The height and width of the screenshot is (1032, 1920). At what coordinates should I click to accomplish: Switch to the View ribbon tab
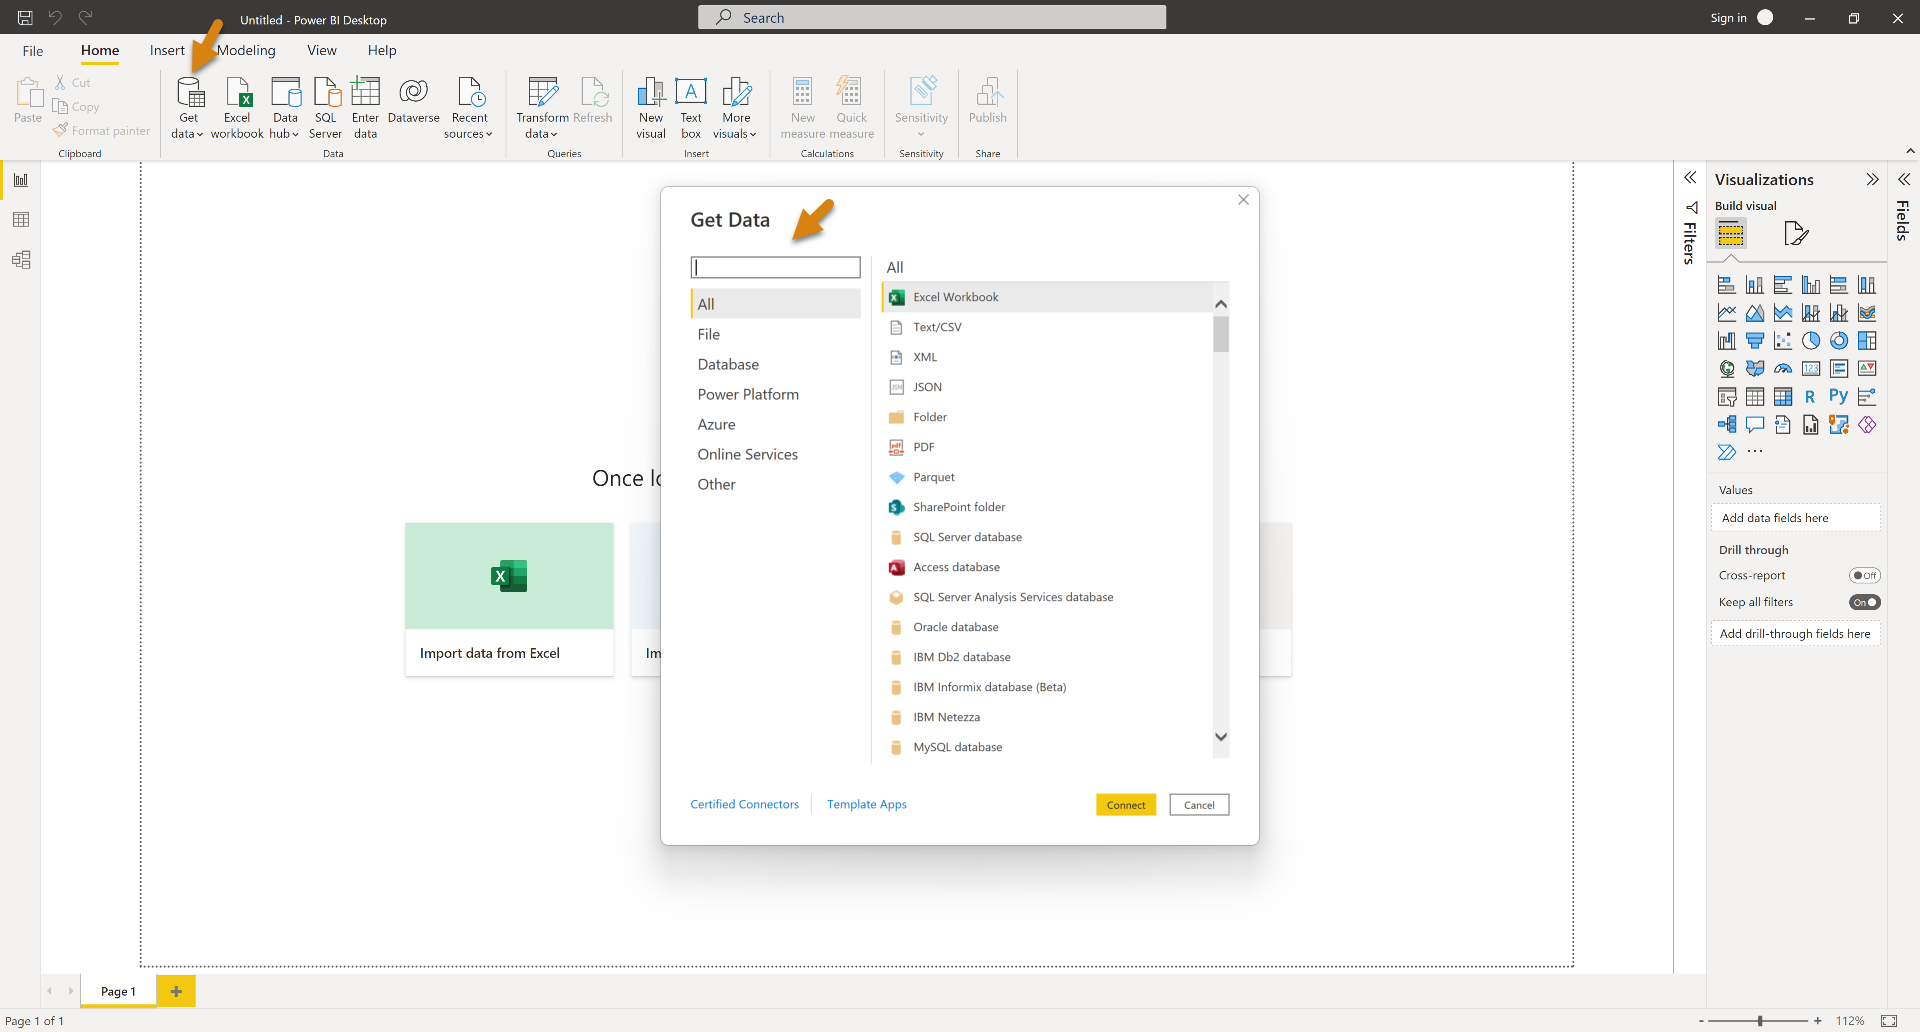click(322, 51)
